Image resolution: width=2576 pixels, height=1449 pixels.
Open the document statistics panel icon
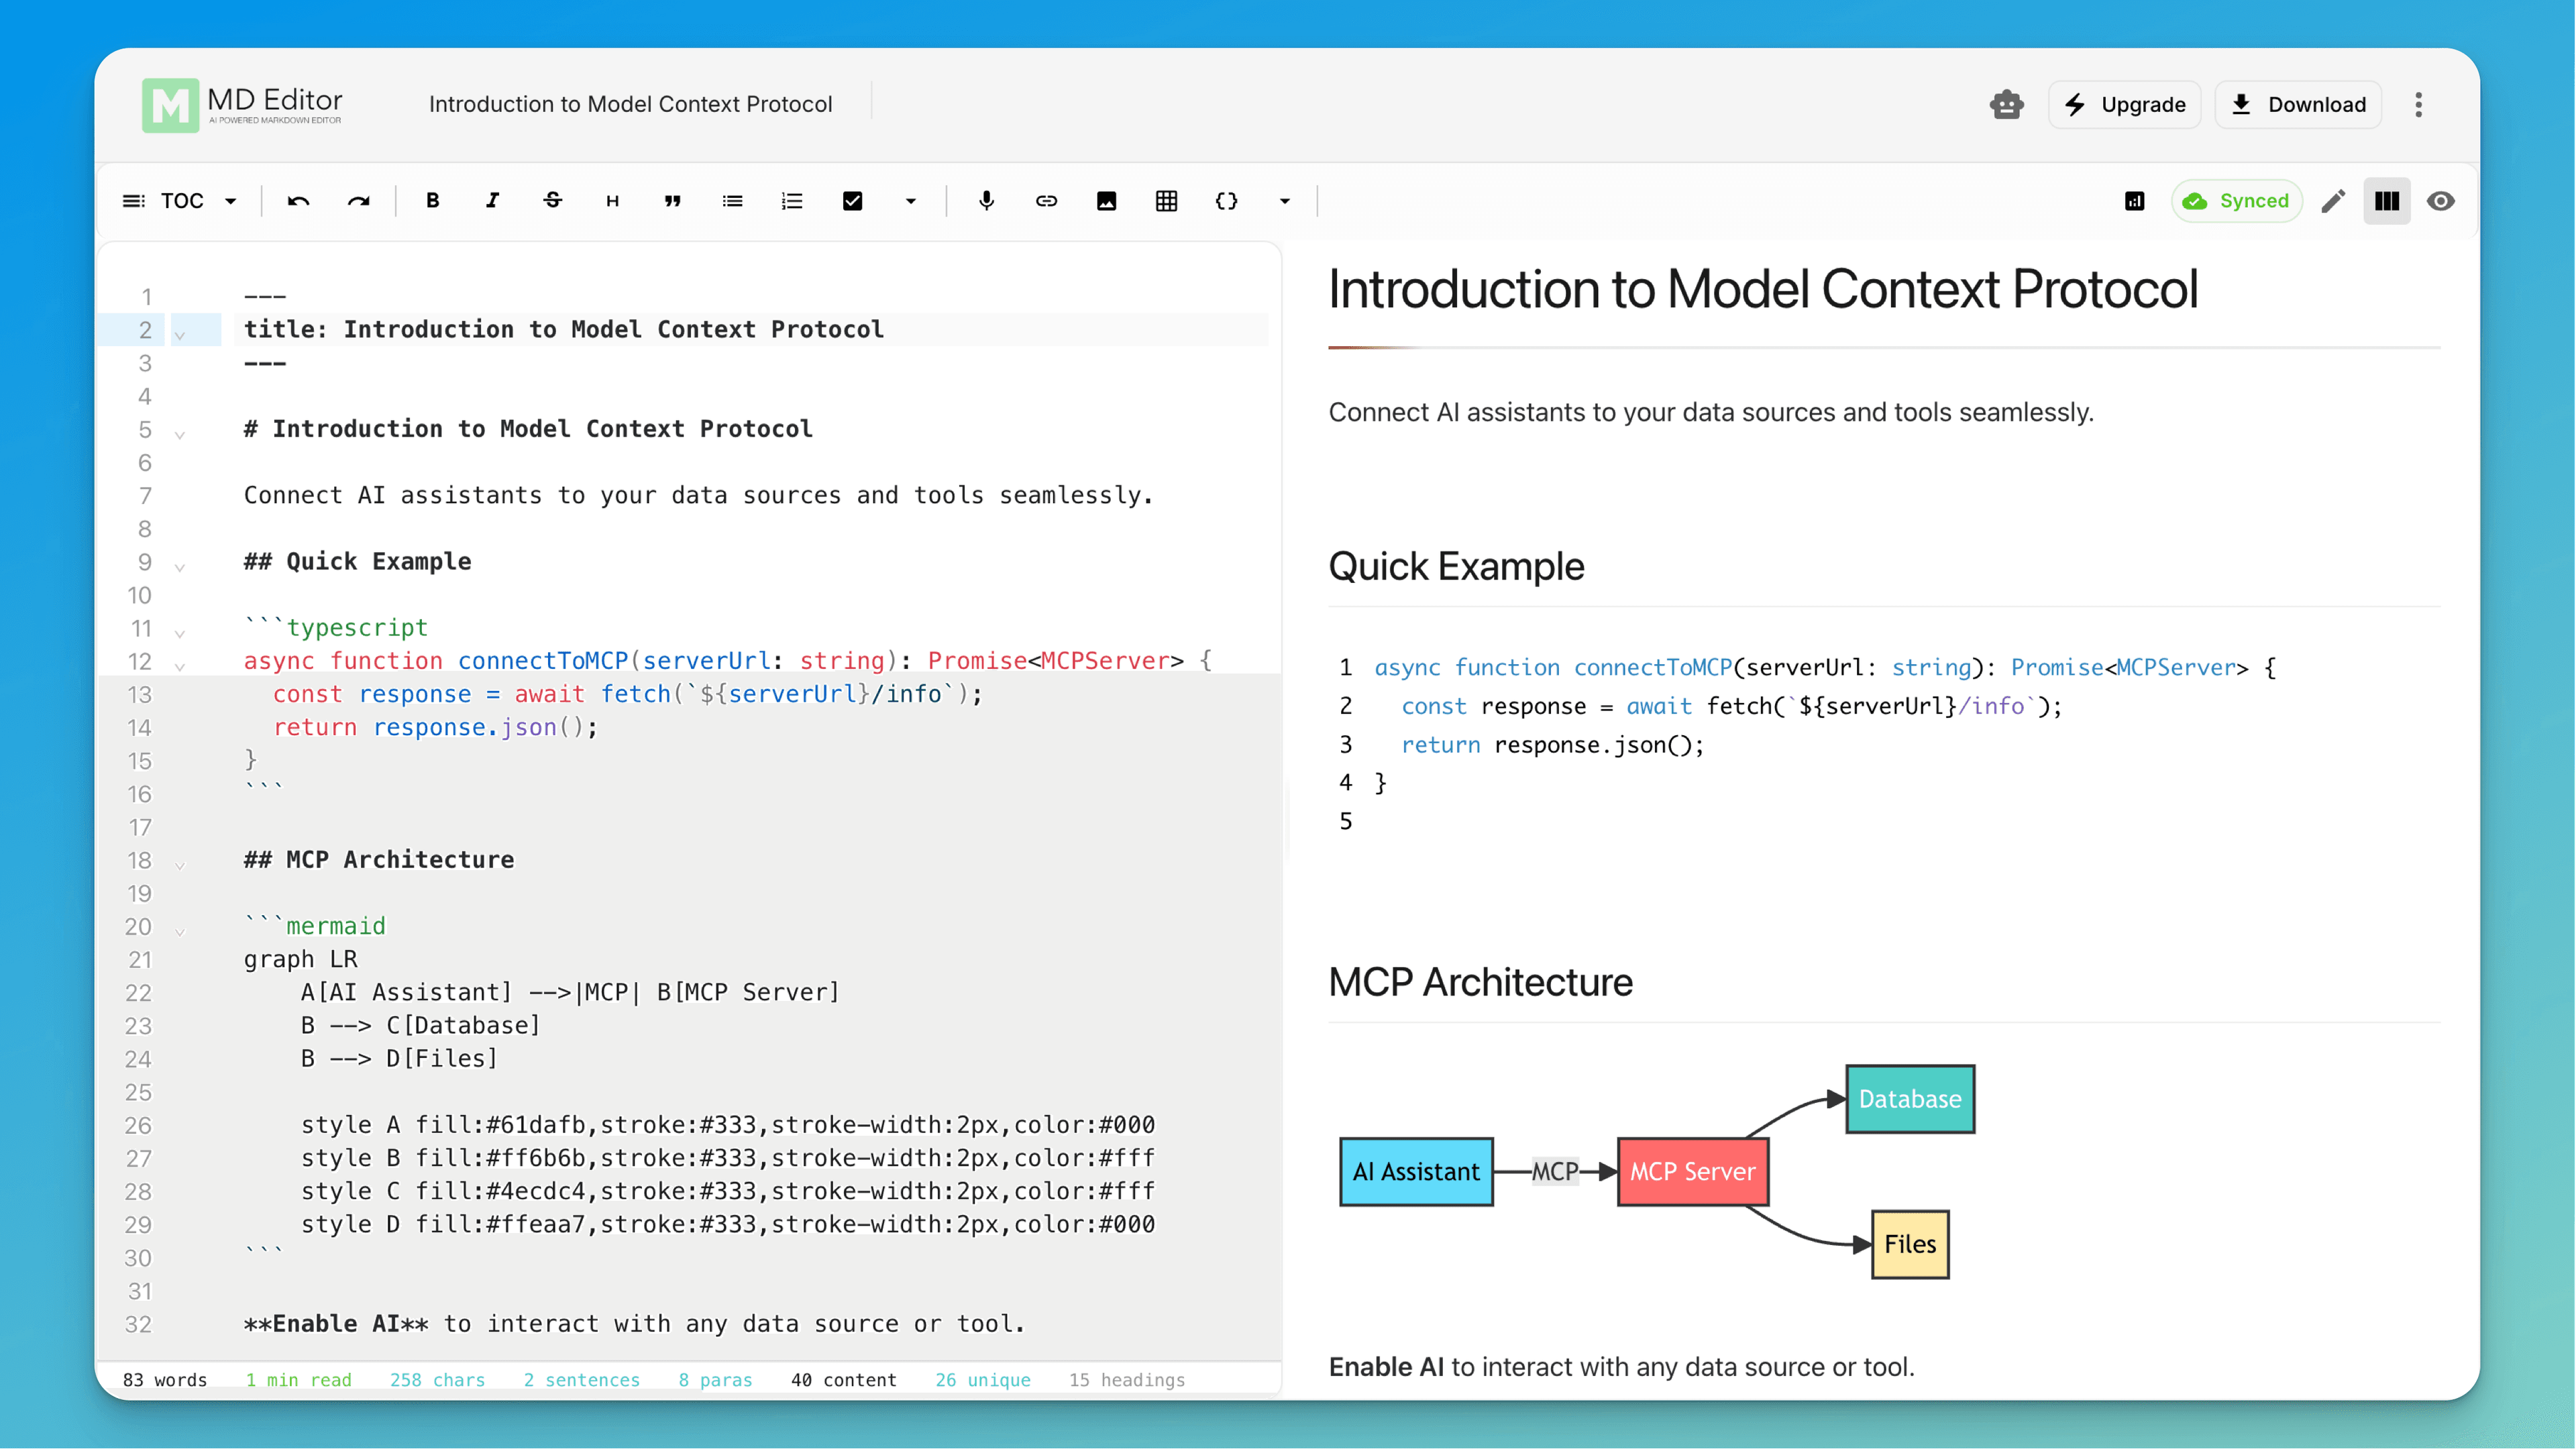[x=2135, y=200]
